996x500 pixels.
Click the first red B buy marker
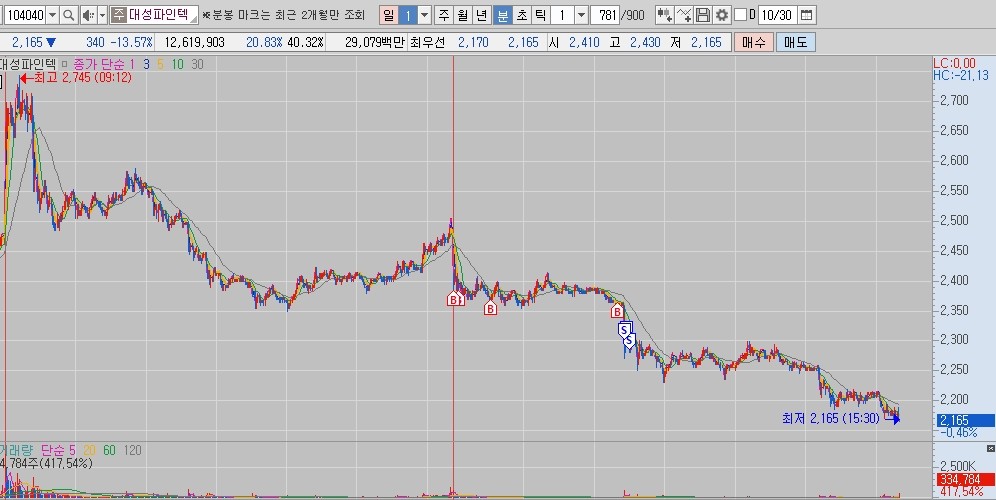pos(454,299)
